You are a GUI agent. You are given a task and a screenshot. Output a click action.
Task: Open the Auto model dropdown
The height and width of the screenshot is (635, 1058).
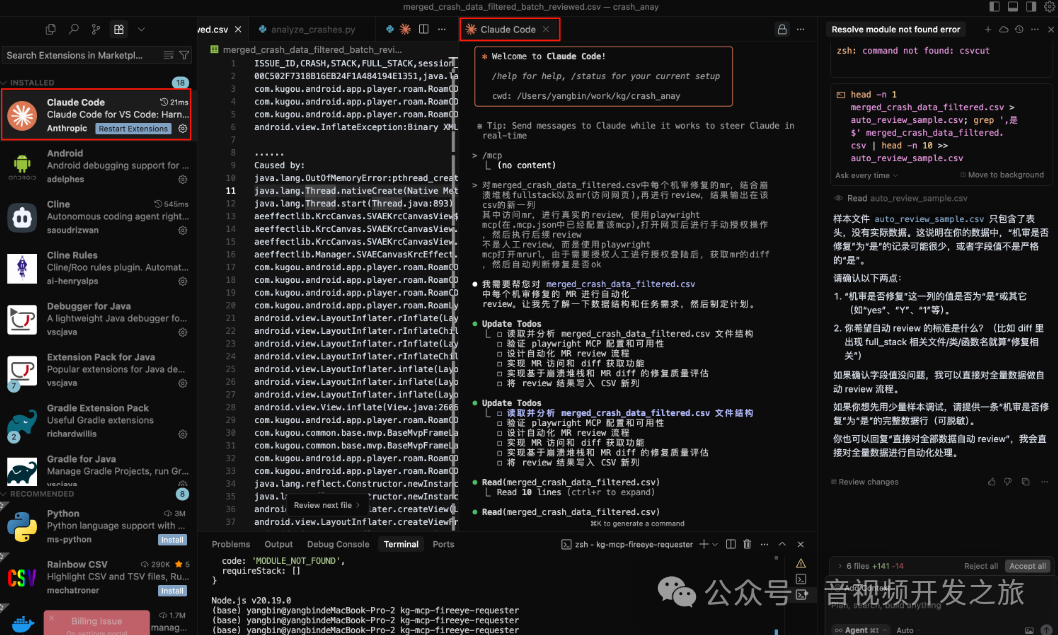(x=908, y=630)
